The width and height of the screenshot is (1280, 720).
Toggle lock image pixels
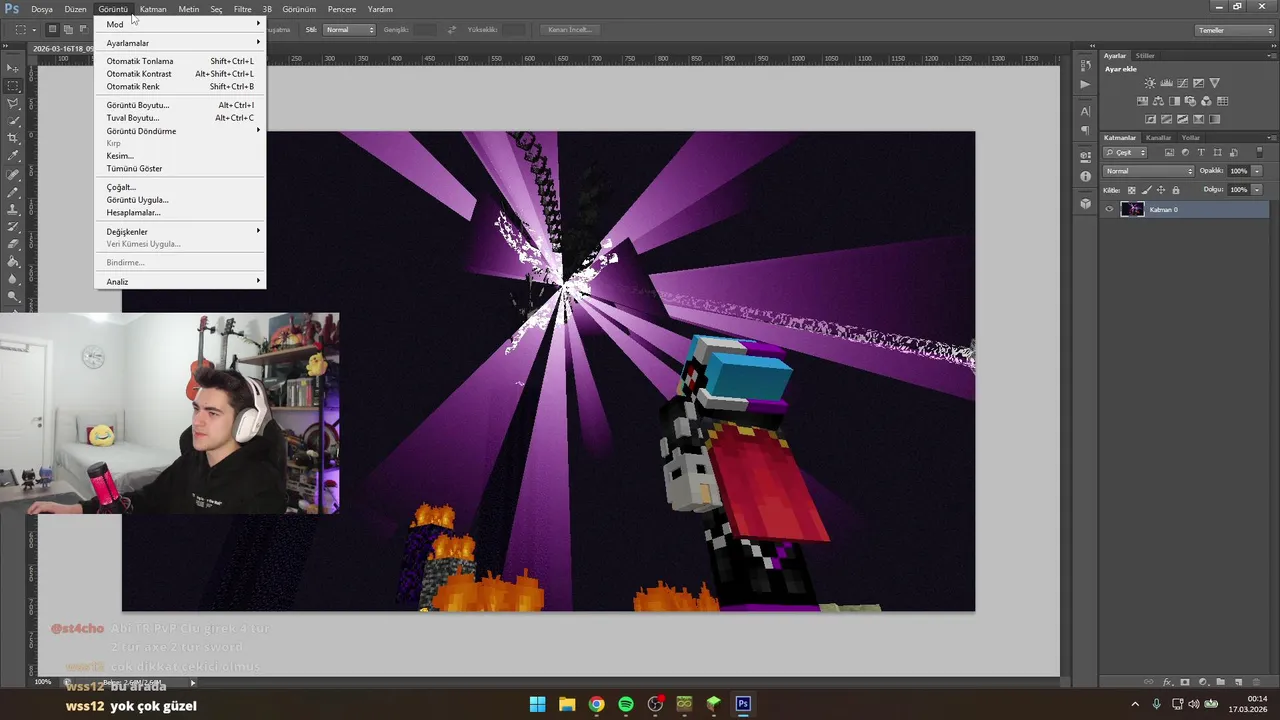[x=1147, y=190]
